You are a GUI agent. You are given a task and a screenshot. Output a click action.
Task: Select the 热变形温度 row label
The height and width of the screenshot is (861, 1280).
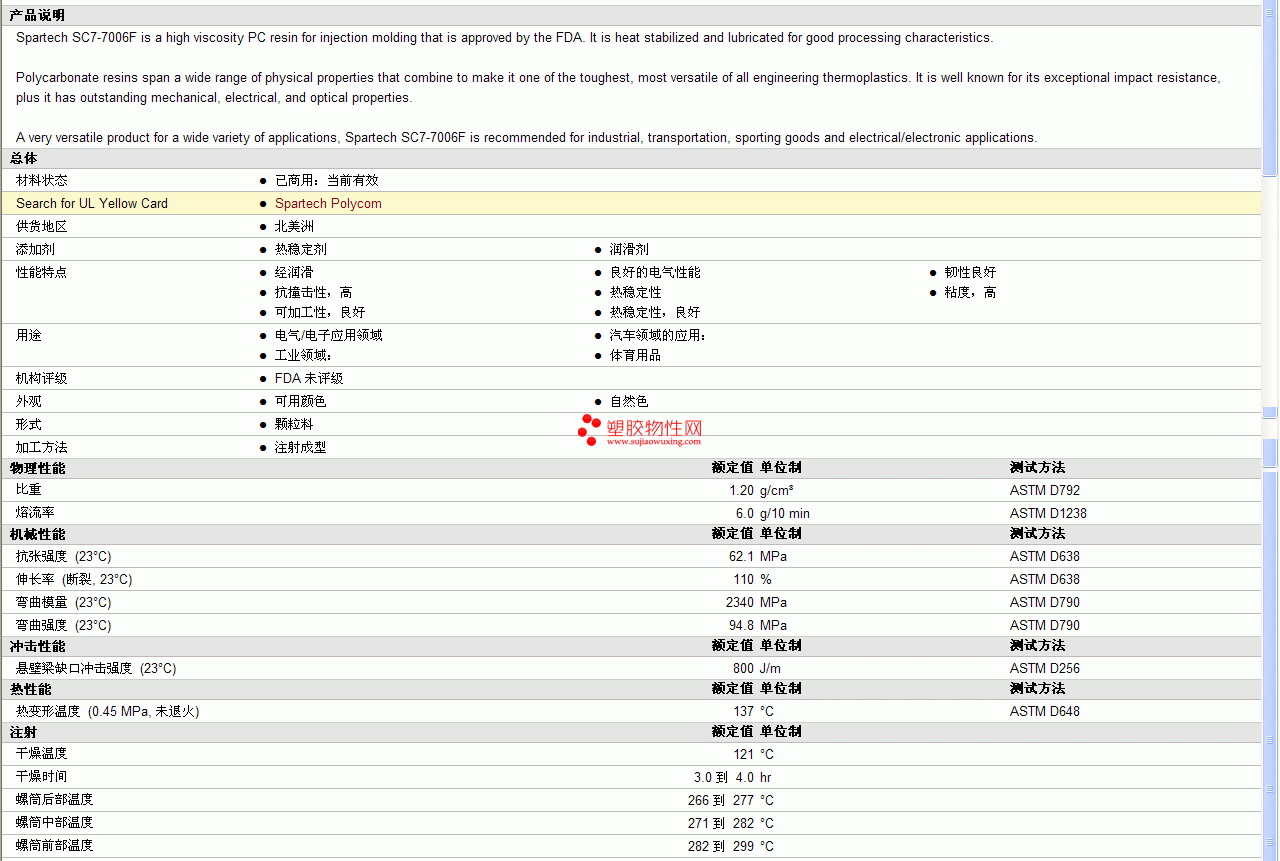108,711
